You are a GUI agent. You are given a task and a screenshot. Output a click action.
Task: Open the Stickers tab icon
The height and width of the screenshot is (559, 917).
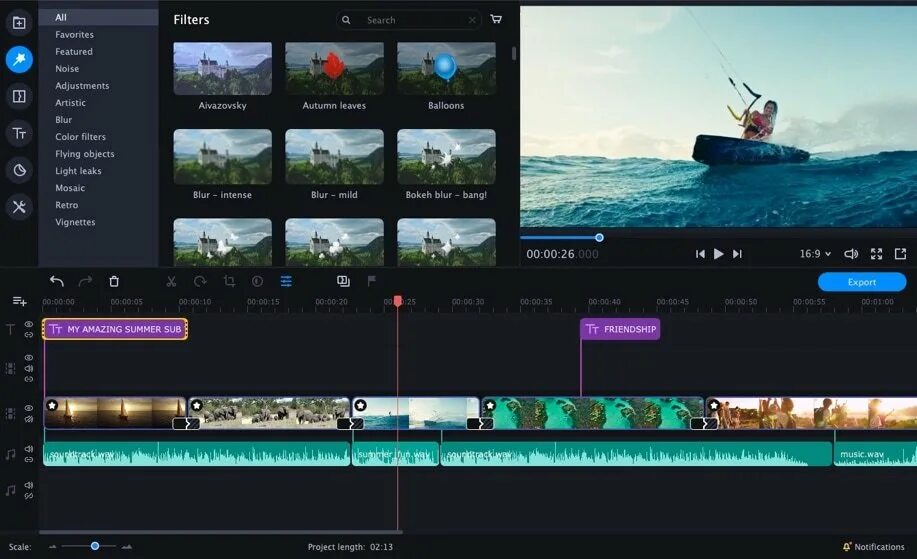[19, 170]
